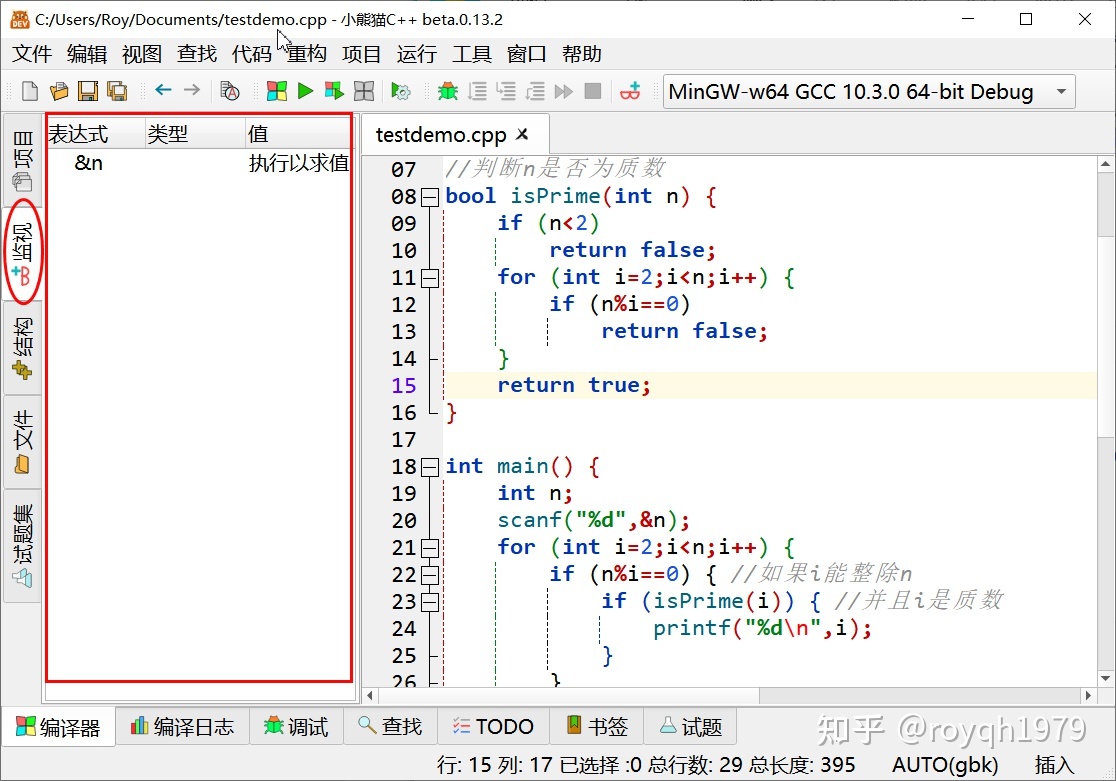Viewport: 1116px width, 781px height.
Task: Open the 调试 bottom panel tab
Action: point(296,727)
